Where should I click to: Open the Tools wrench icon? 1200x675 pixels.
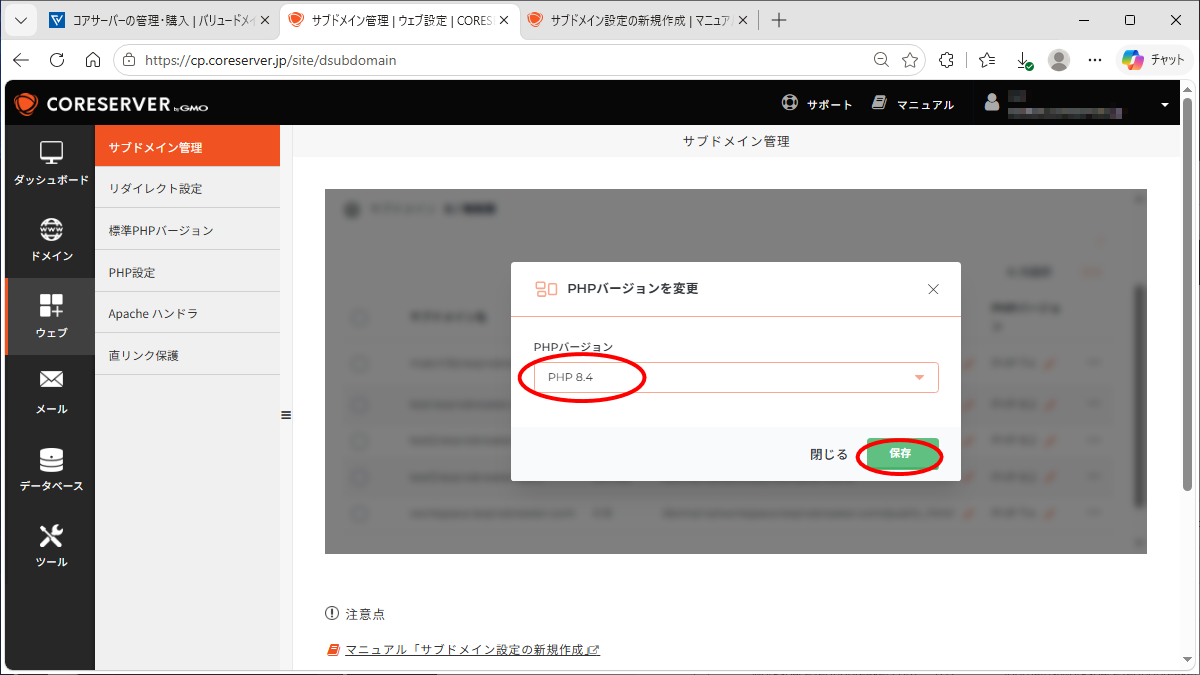tap(51, 535)
